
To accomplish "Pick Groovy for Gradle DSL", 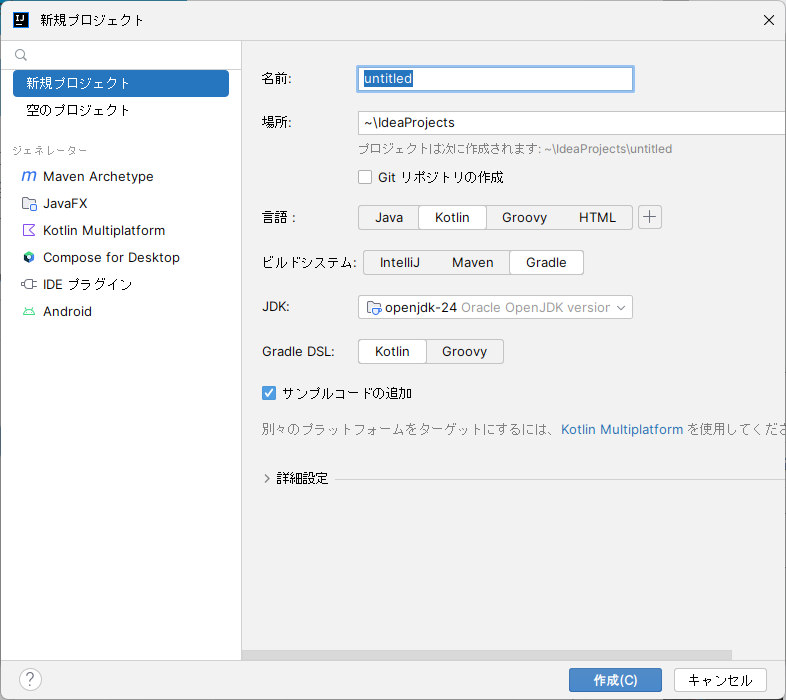I will 464,352.
